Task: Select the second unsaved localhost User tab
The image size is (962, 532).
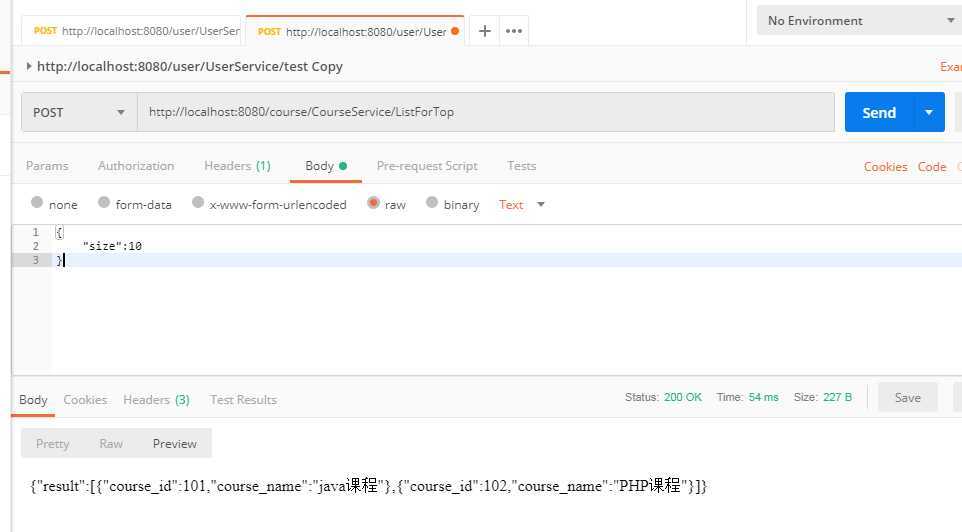Action: pos(355,31)
